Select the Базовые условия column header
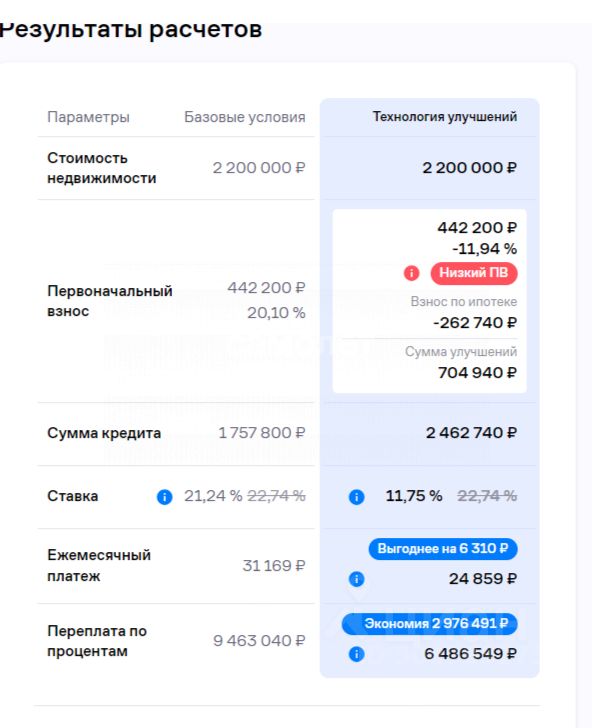 pyautogui.click(x=245, y=117)
